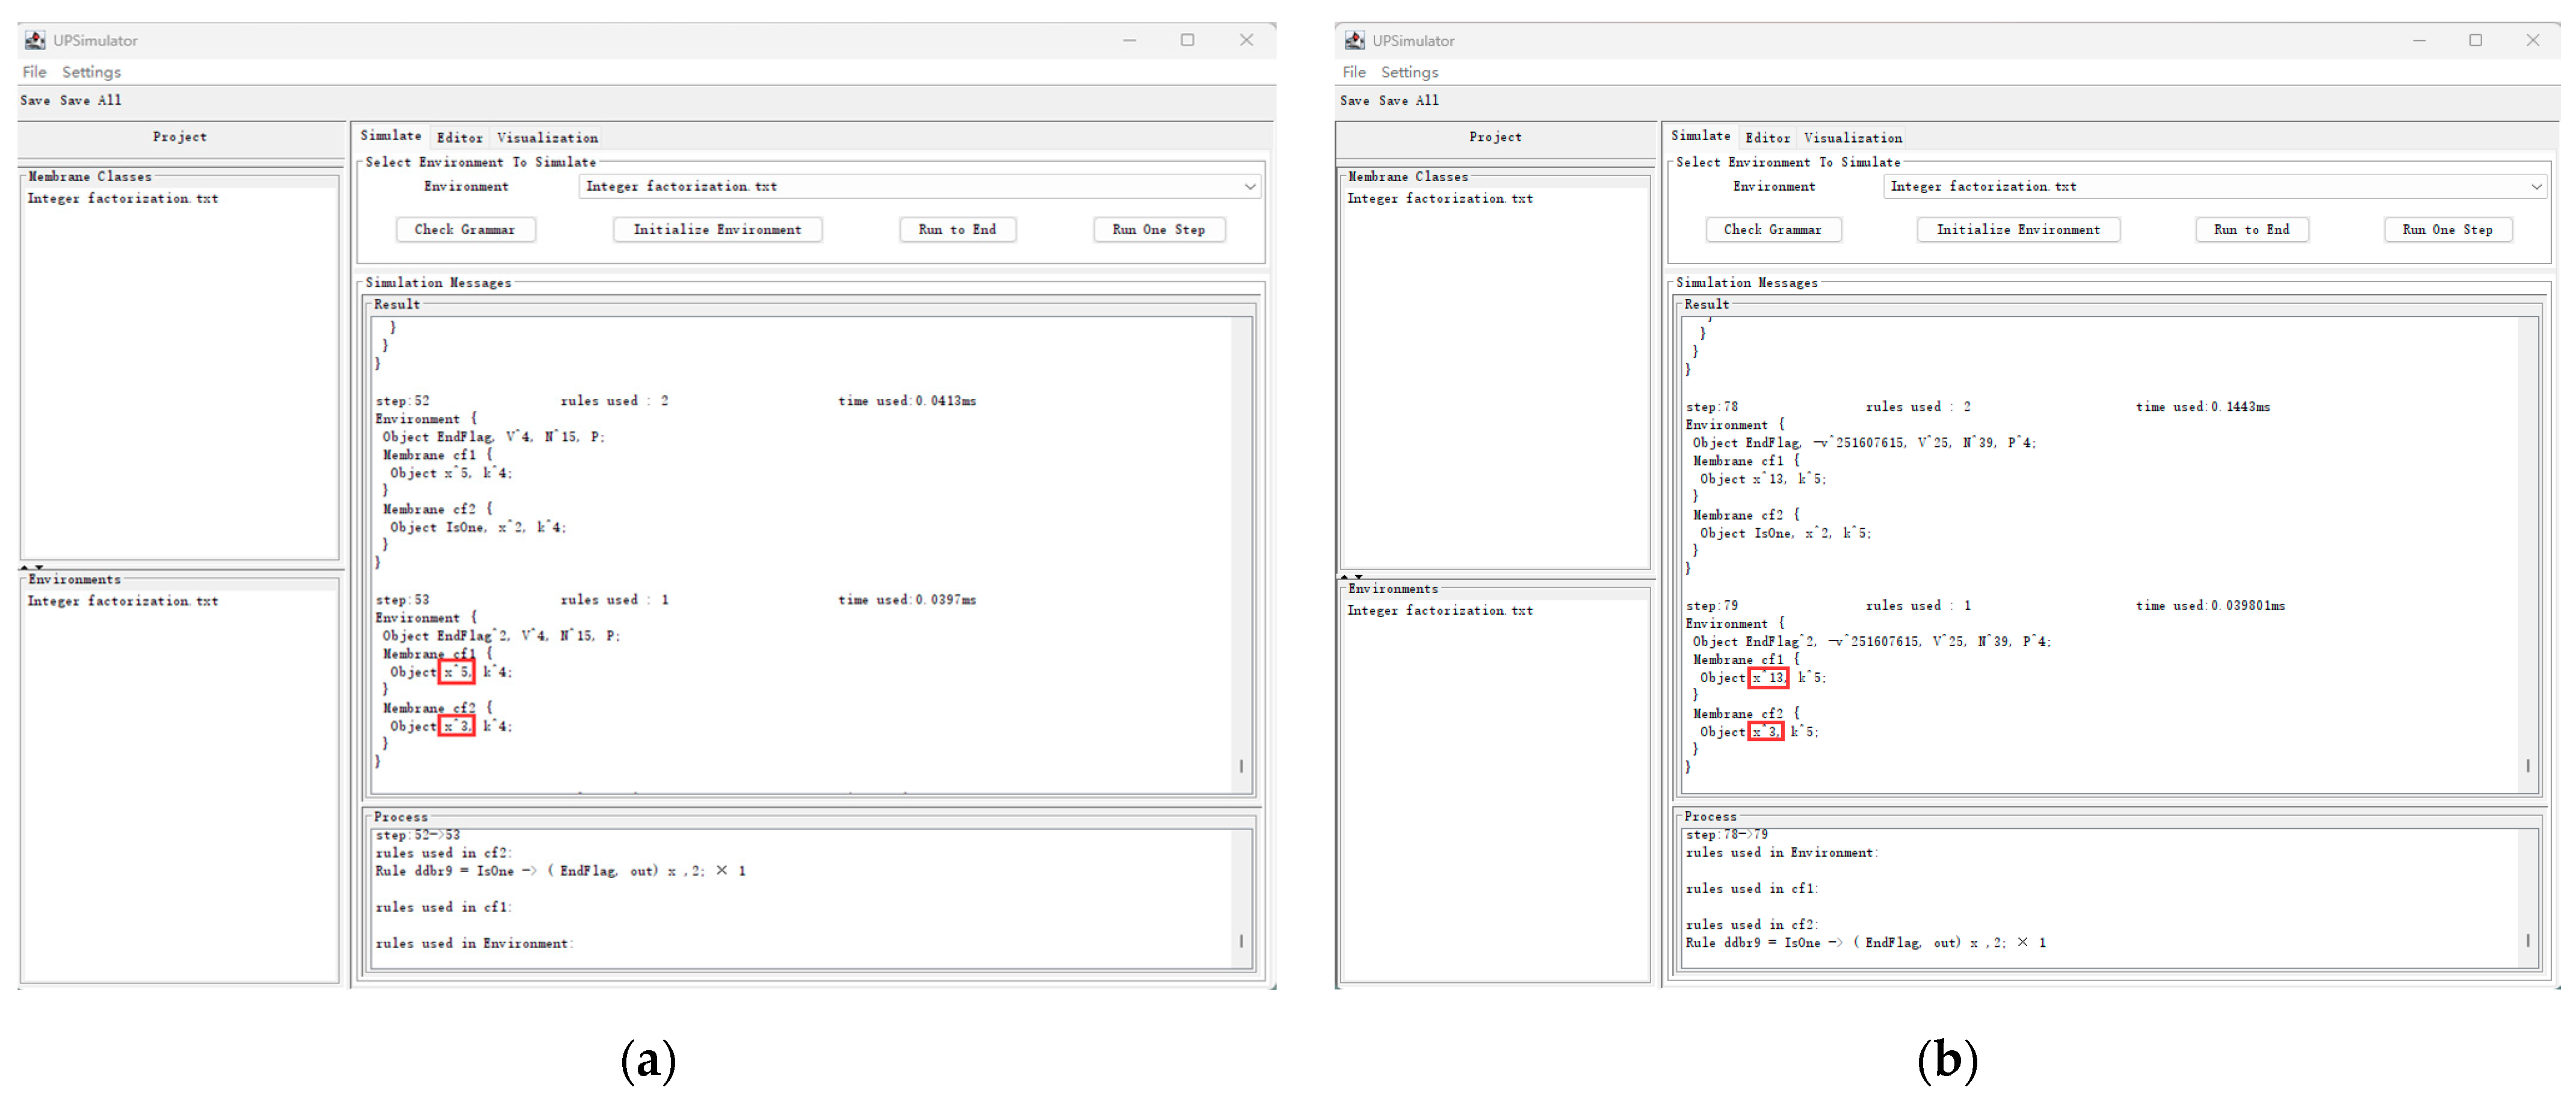Screen dimensions: 2576x1114
Task: Click UPSimulator app icon in right window
Action: click(x=1354, y=40)
